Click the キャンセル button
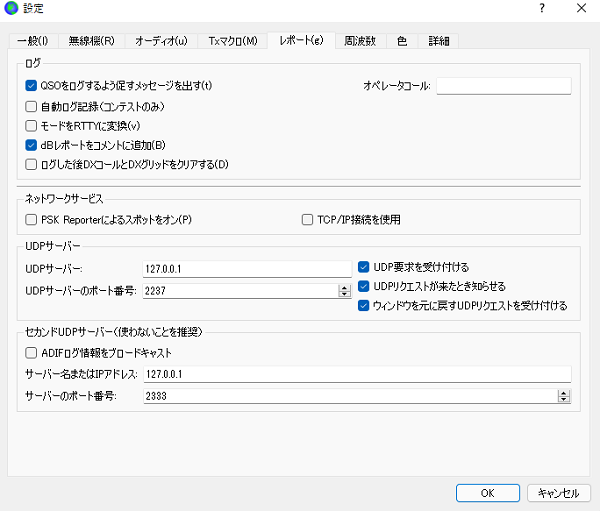Image resolution: width=600 pixels, height=511 pixels. 557,493
